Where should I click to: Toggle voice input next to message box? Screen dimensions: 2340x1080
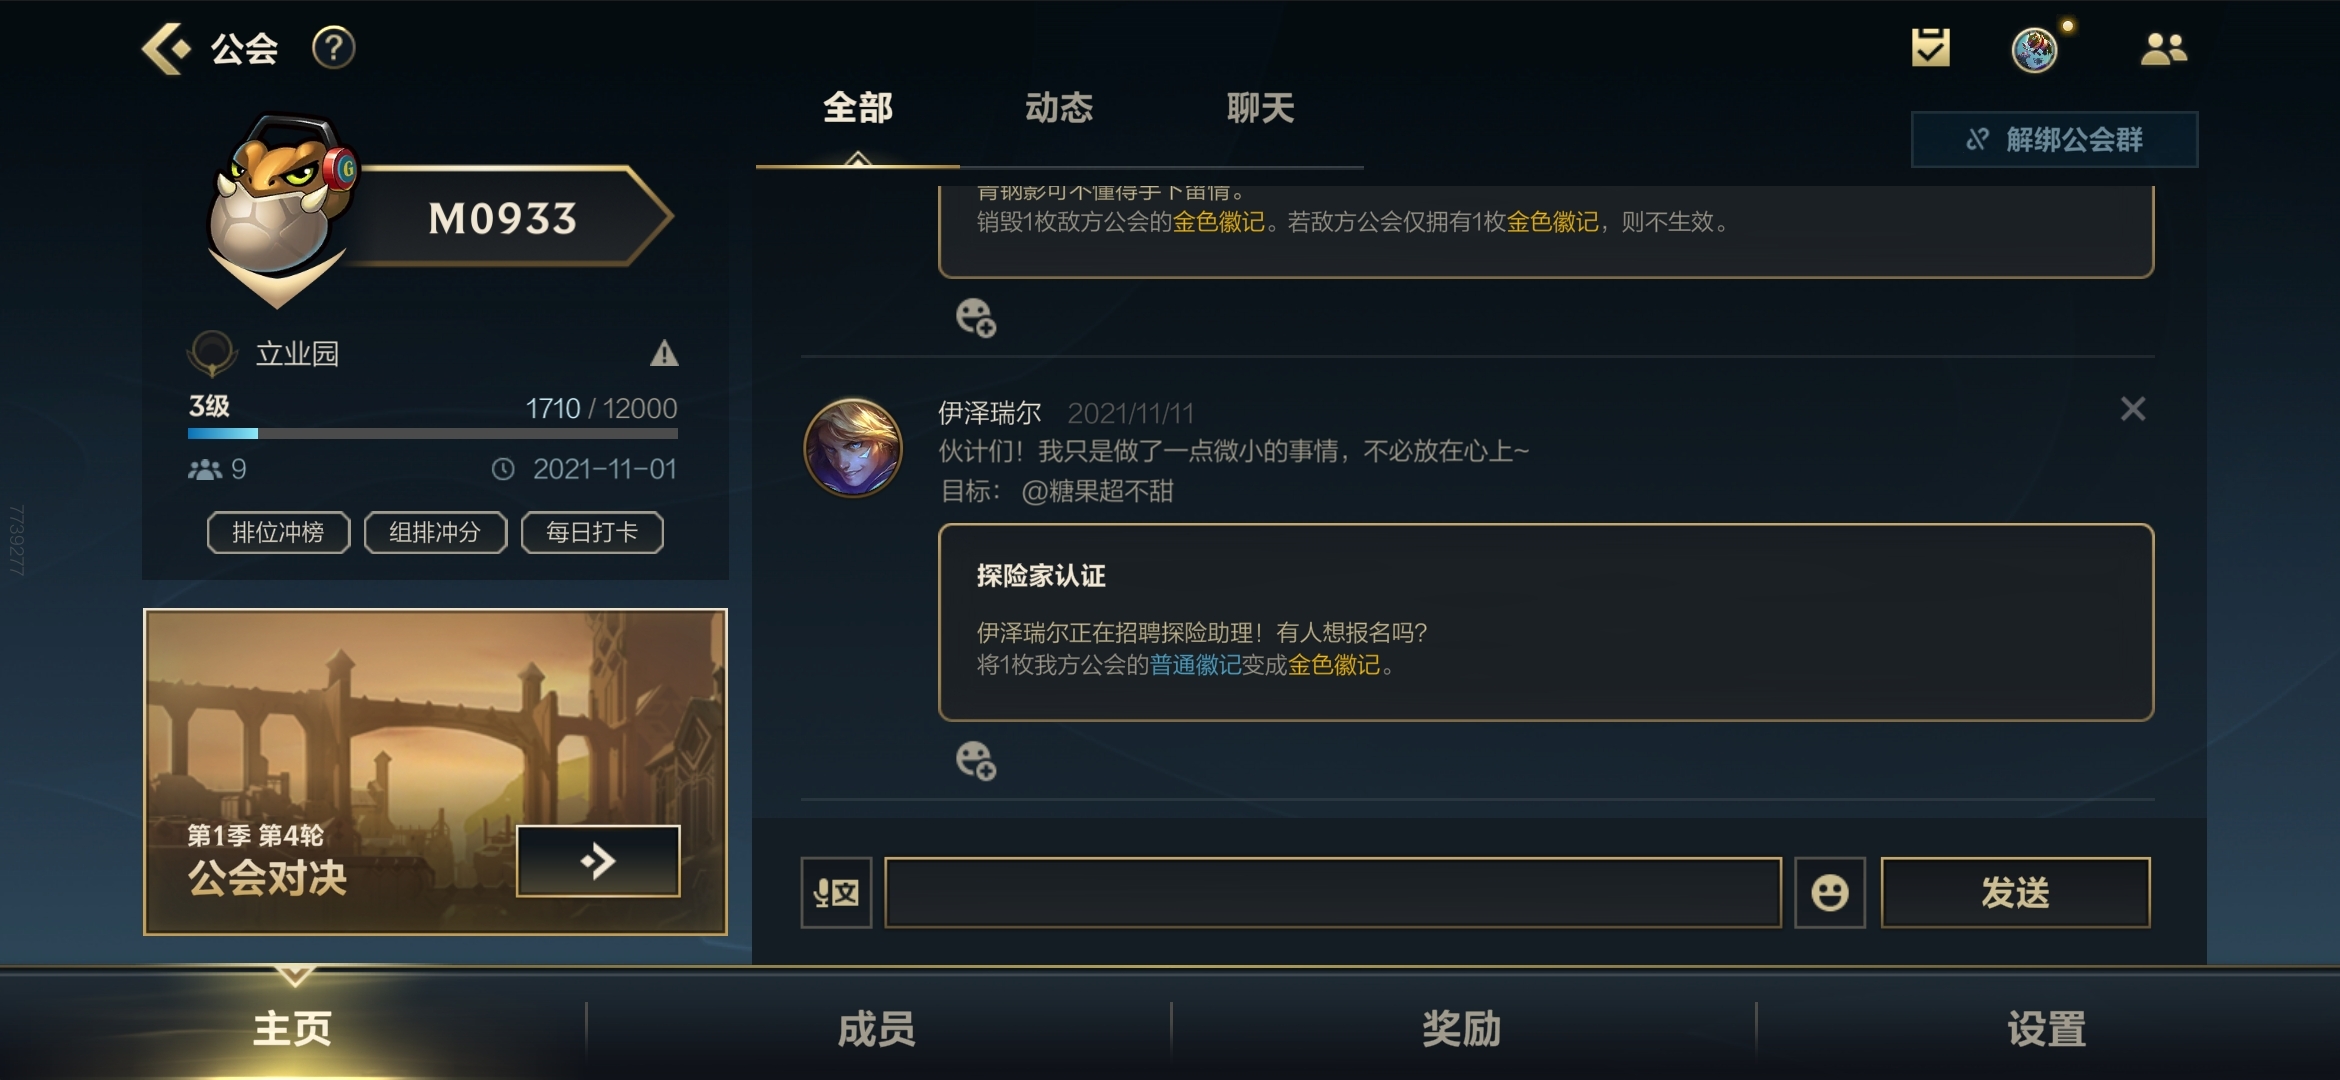(836, 892)
